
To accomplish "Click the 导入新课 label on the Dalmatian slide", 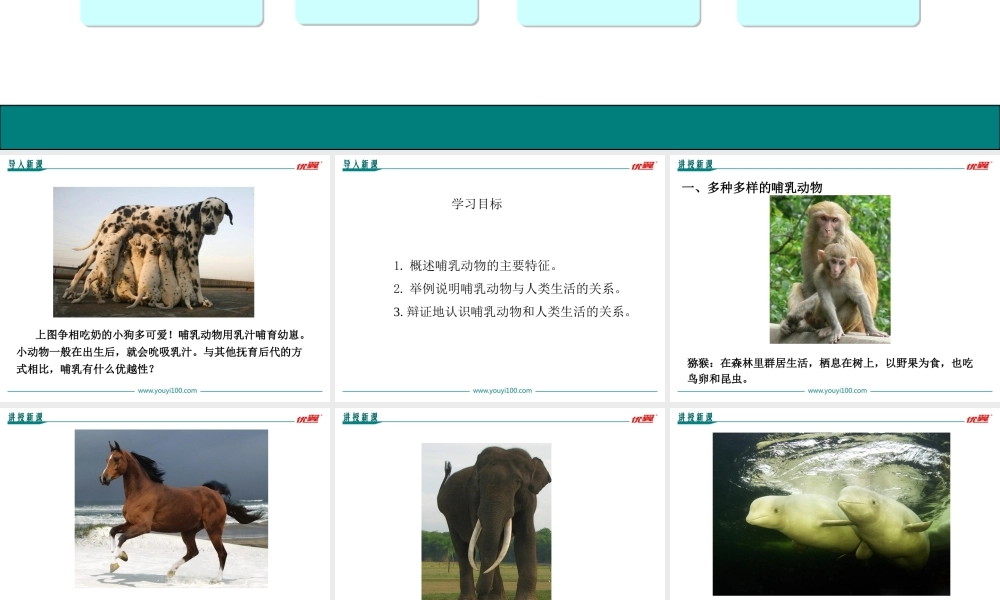I will tap(26, 165).
